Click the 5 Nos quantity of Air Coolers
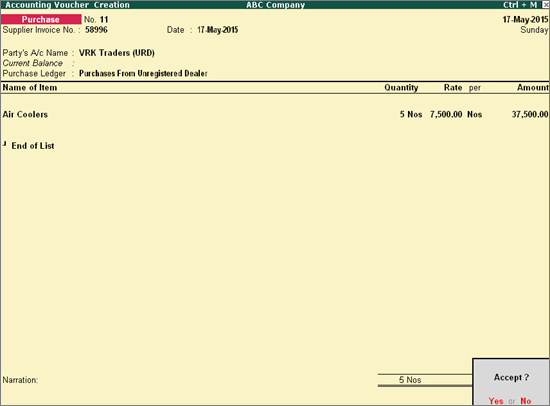The height and width of the screenshot is (406, 550). click(x=411, y=114)
